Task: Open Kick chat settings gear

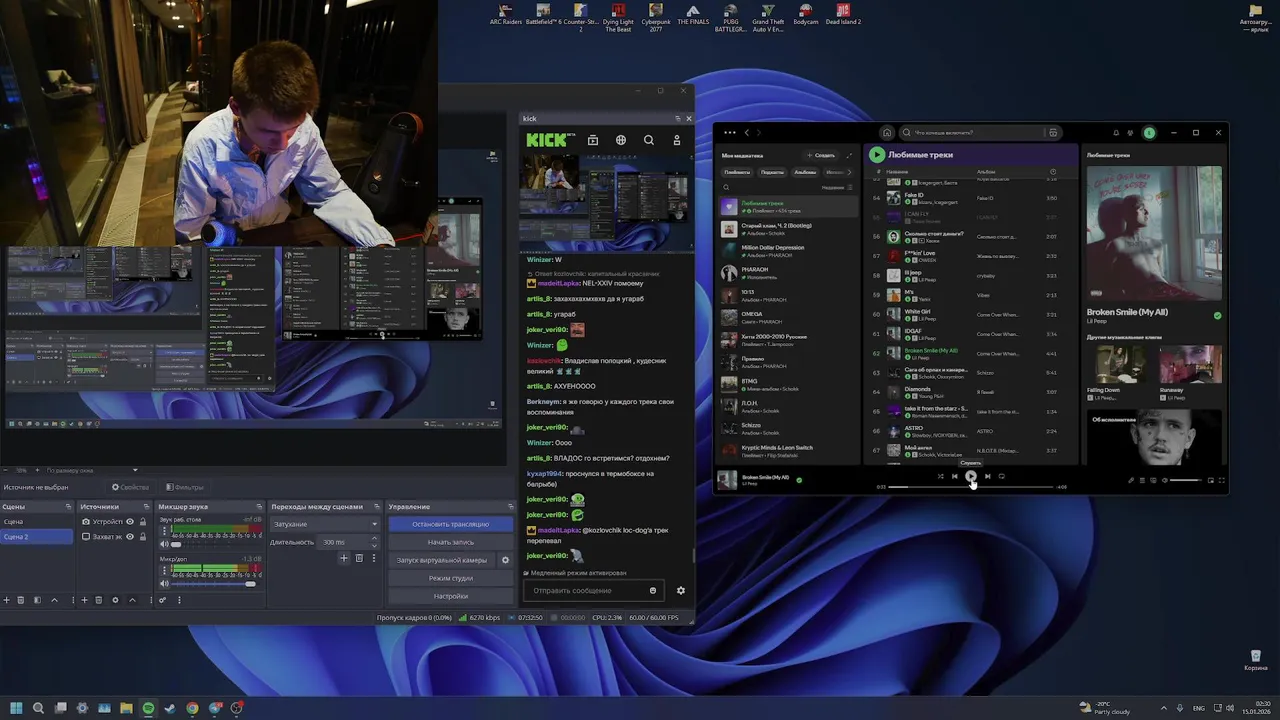Action: point(681,590)
